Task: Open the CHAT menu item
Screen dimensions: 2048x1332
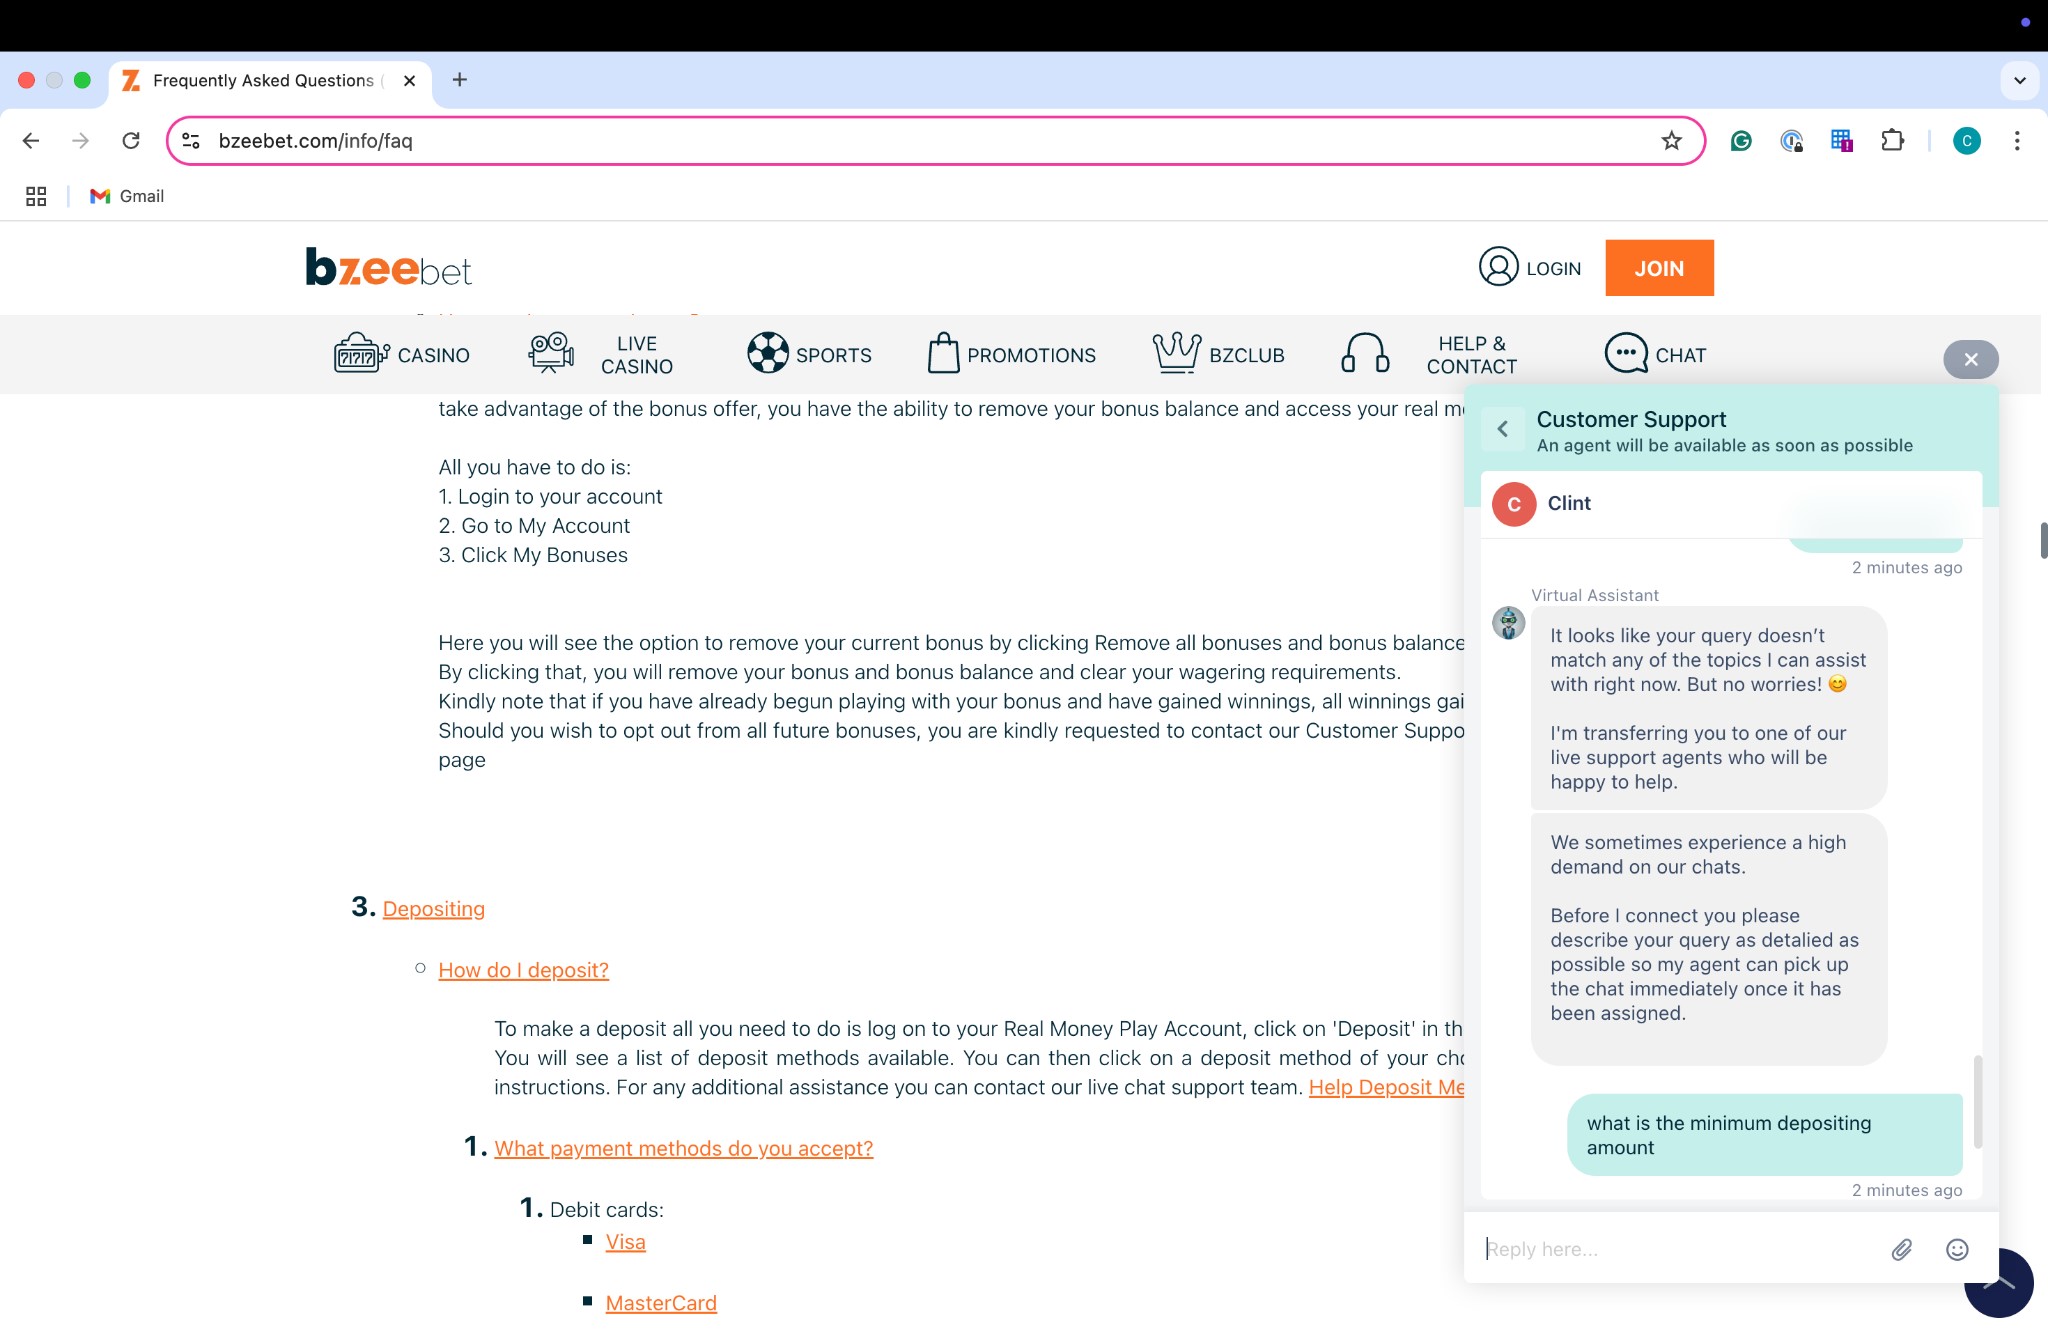Action: point(1656,354)
